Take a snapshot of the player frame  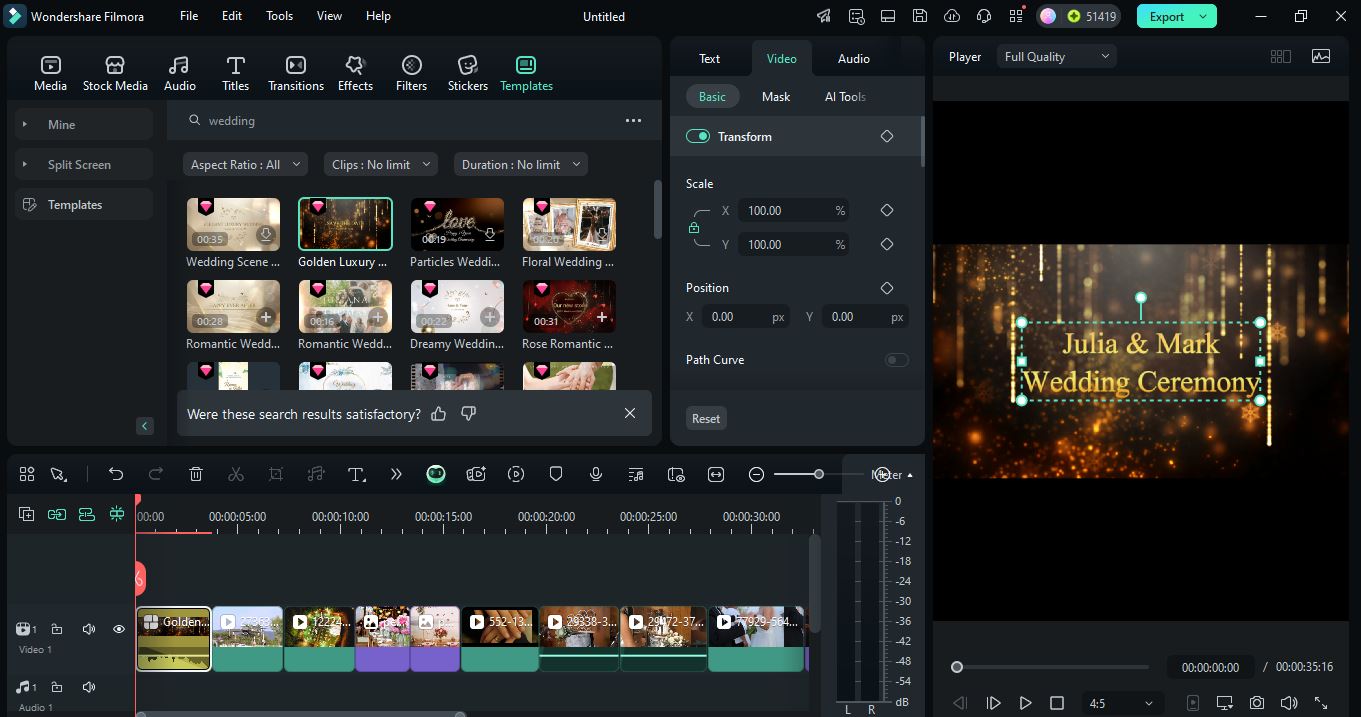pyautogui.click(x=1257, y=702)
